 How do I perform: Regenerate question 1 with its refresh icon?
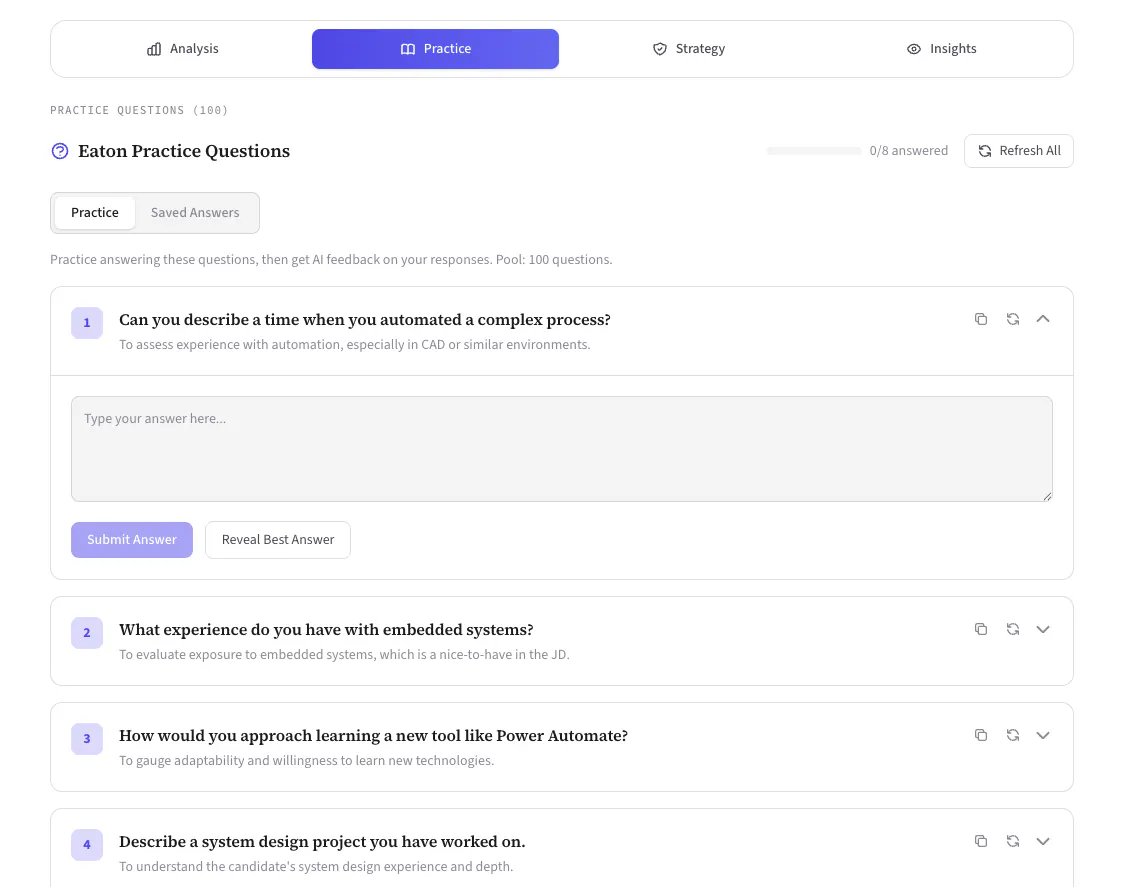pos(1012,319)
